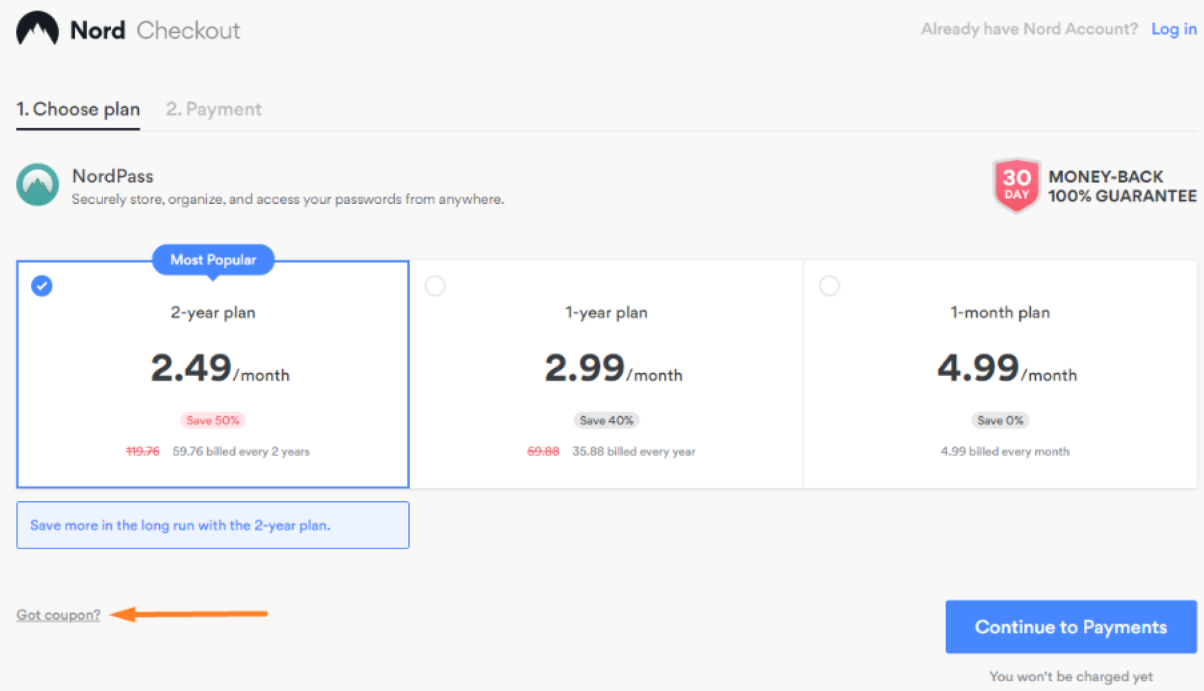The image size is (1204, 691).
Task: Click the crossed-out 119.76 price
Action: 143,452
